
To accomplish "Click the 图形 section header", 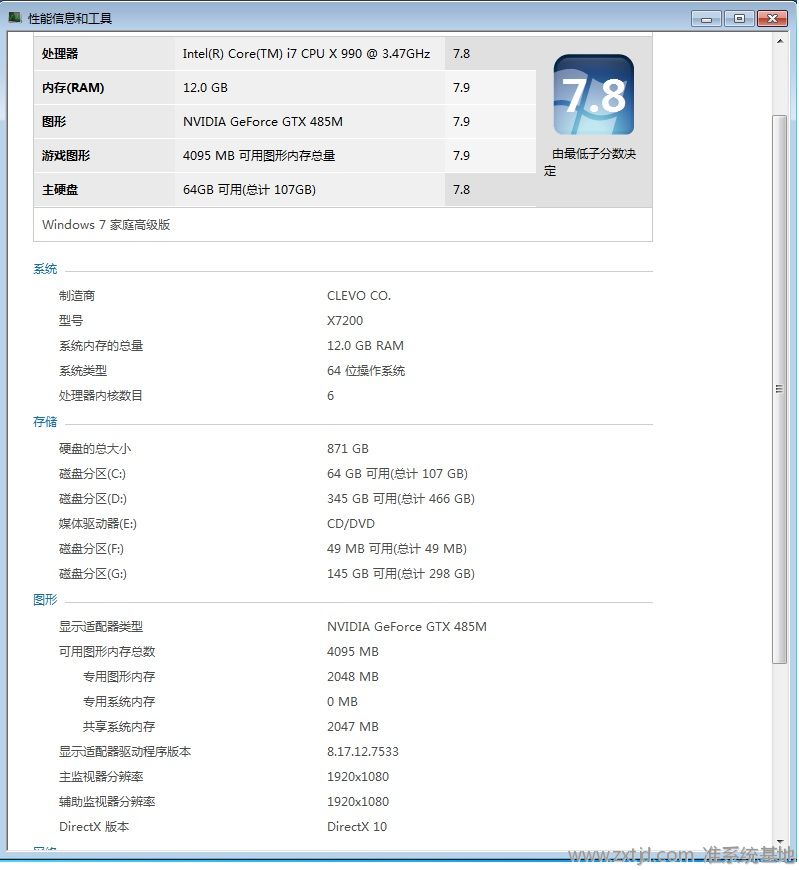I will (x=45, y=600).
